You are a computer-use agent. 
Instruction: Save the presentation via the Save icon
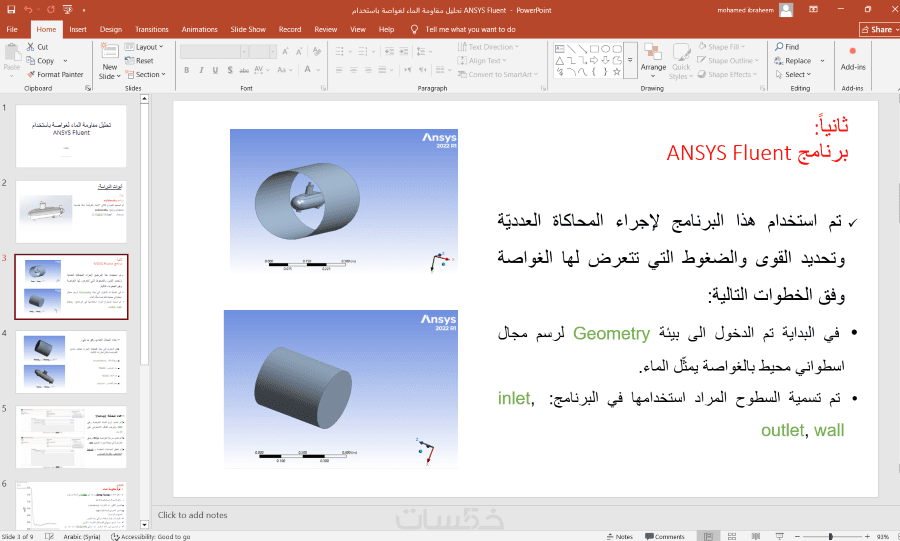11,10
